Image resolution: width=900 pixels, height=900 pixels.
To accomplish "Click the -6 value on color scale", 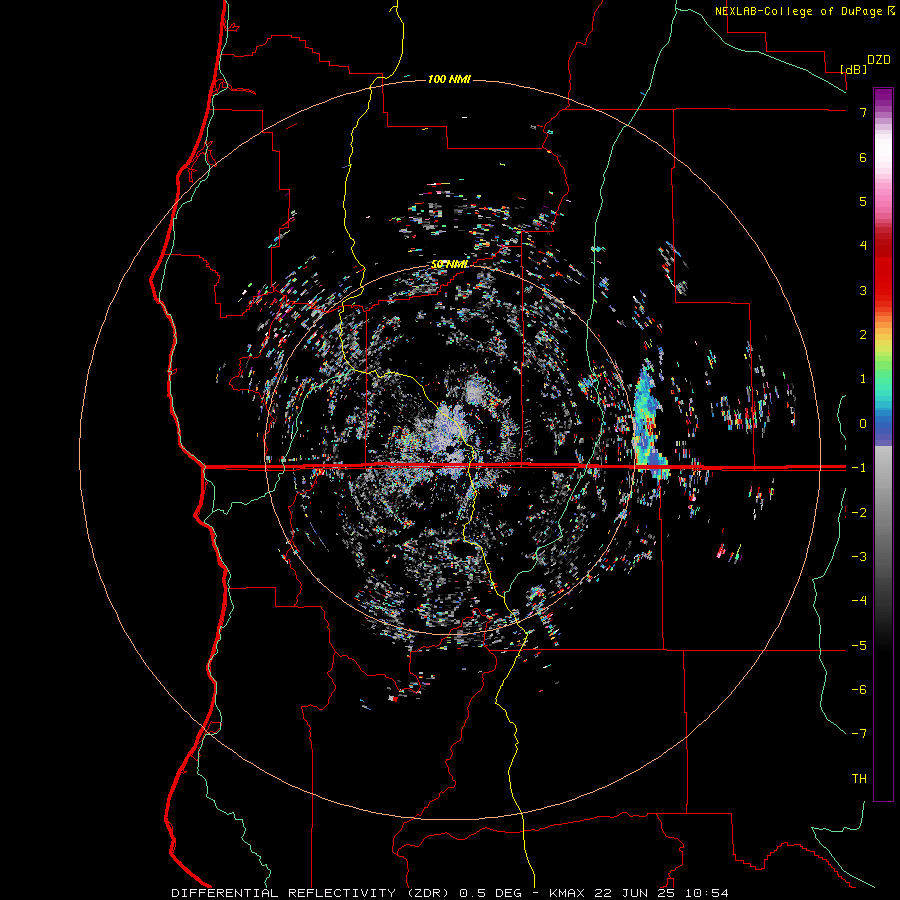I will [x=859, y=690].
